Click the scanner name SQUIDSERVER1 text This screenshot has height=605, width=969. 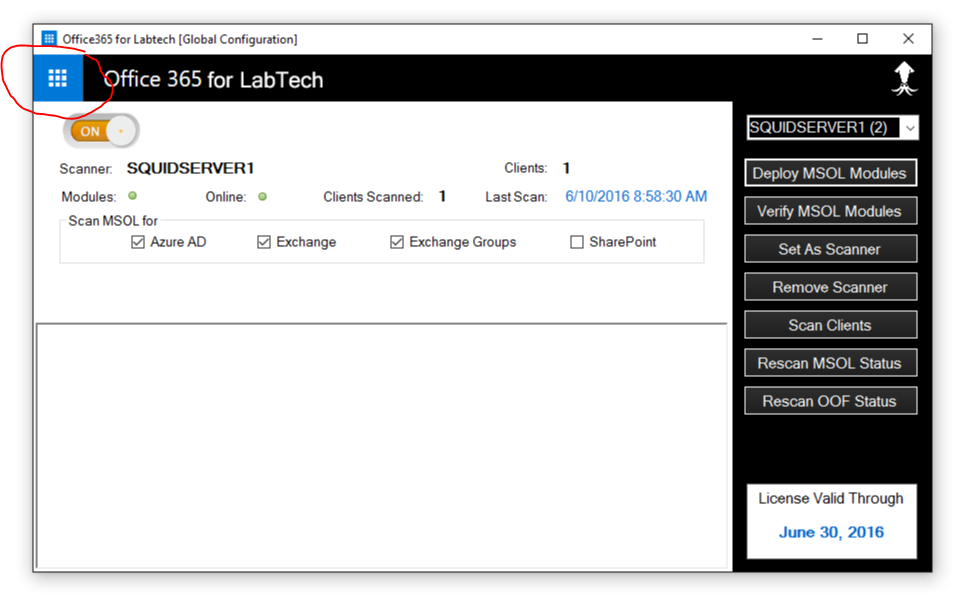190,168
